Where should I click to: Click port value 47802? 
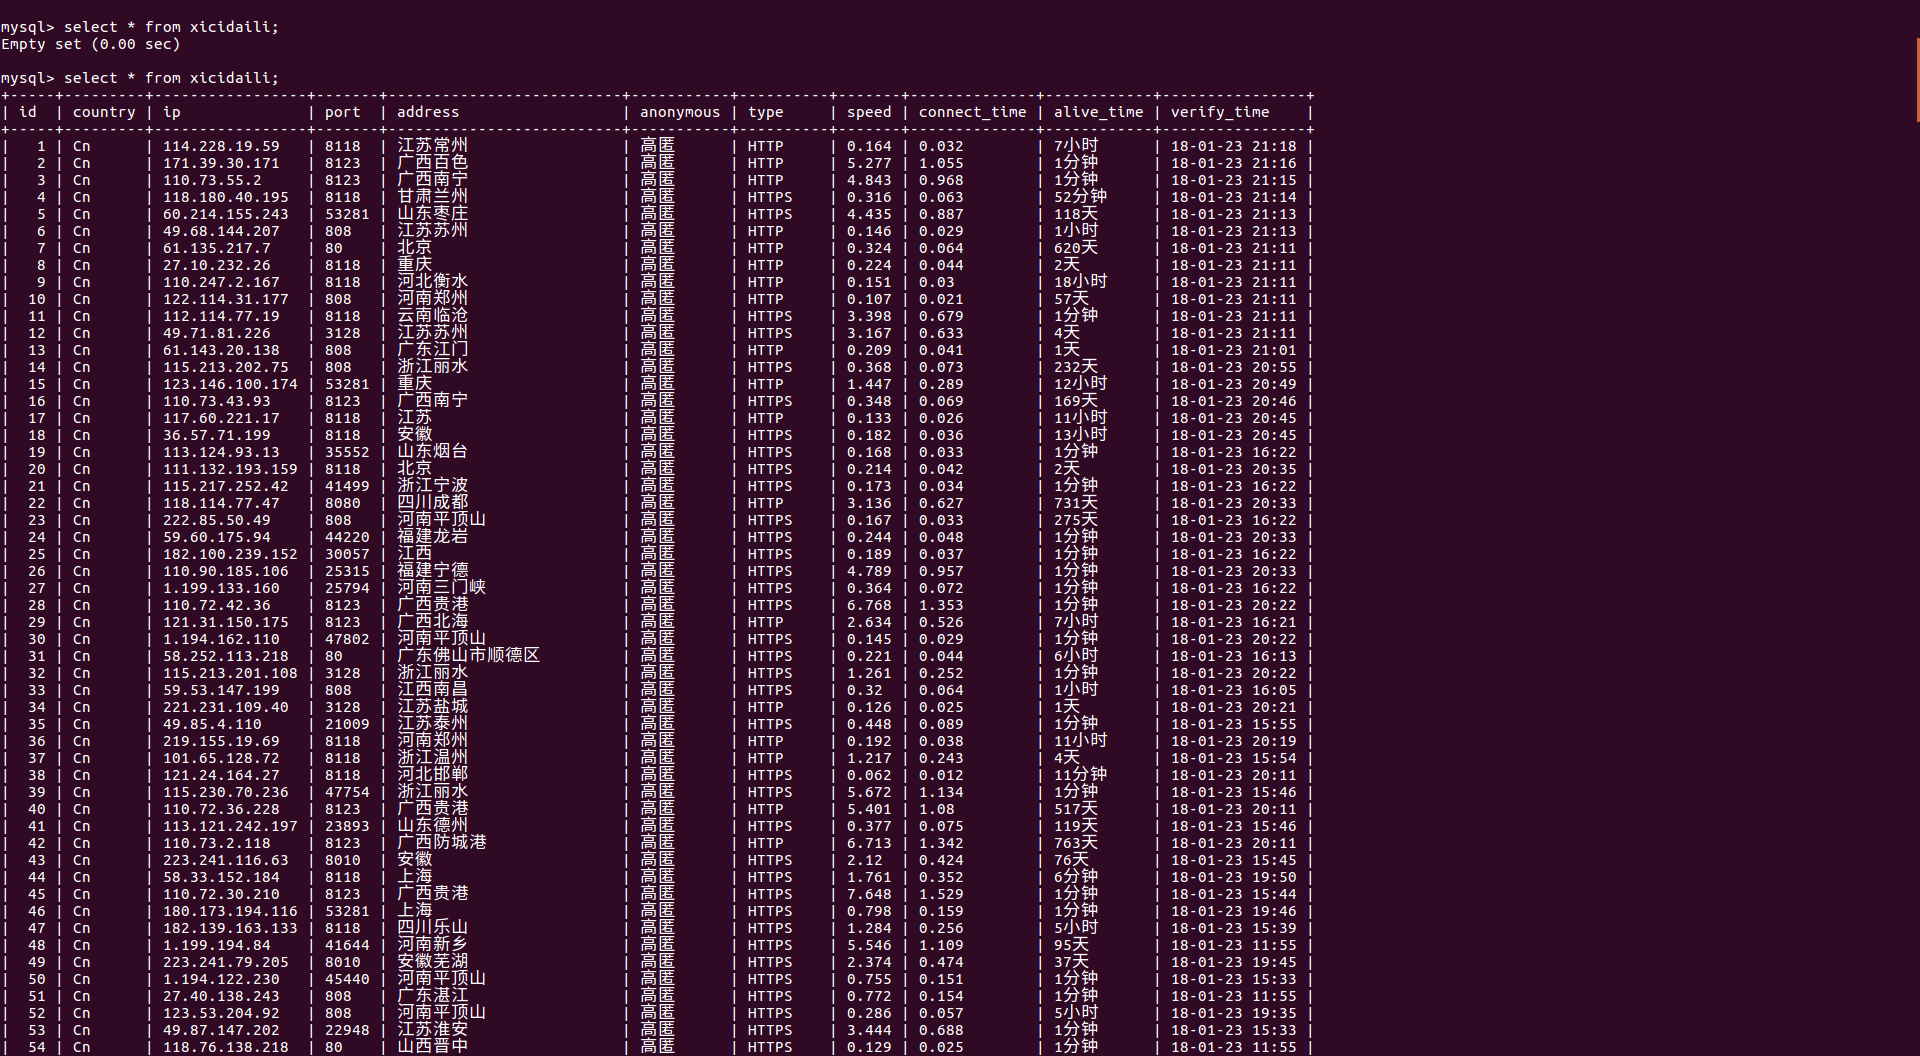347,639
